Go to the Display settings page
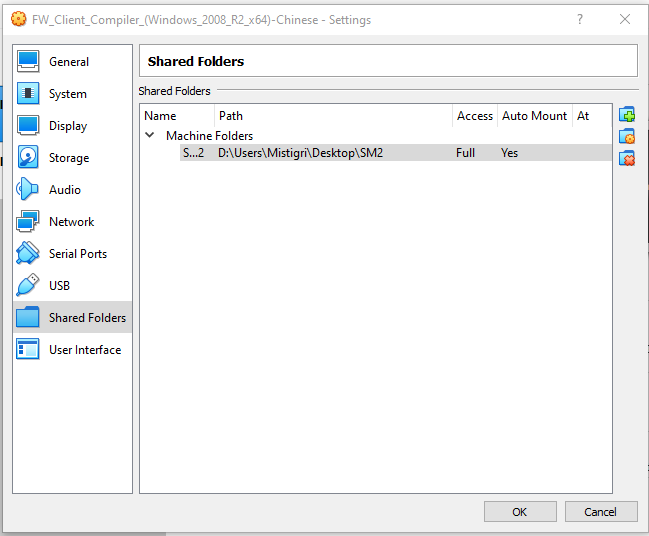649x536 pixels. point(72,125)
